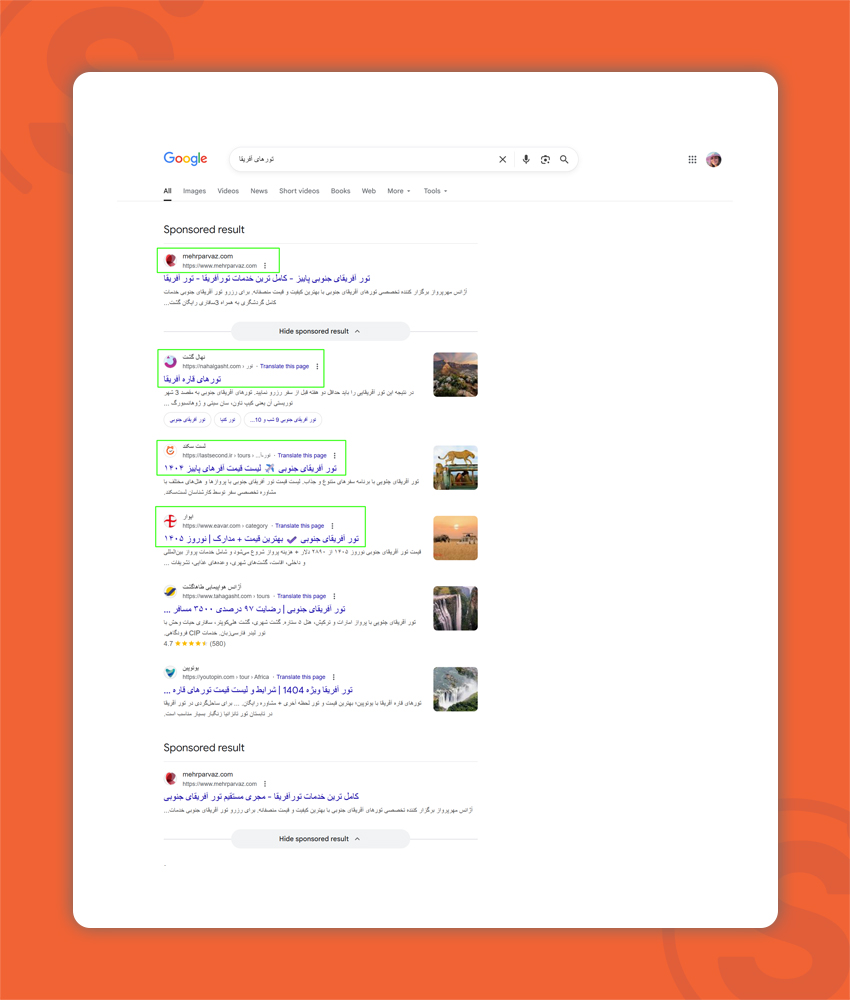The width and height of the screenshot is (850, 1000).
Task: Click the Google logo
Action: click(185, 159)
